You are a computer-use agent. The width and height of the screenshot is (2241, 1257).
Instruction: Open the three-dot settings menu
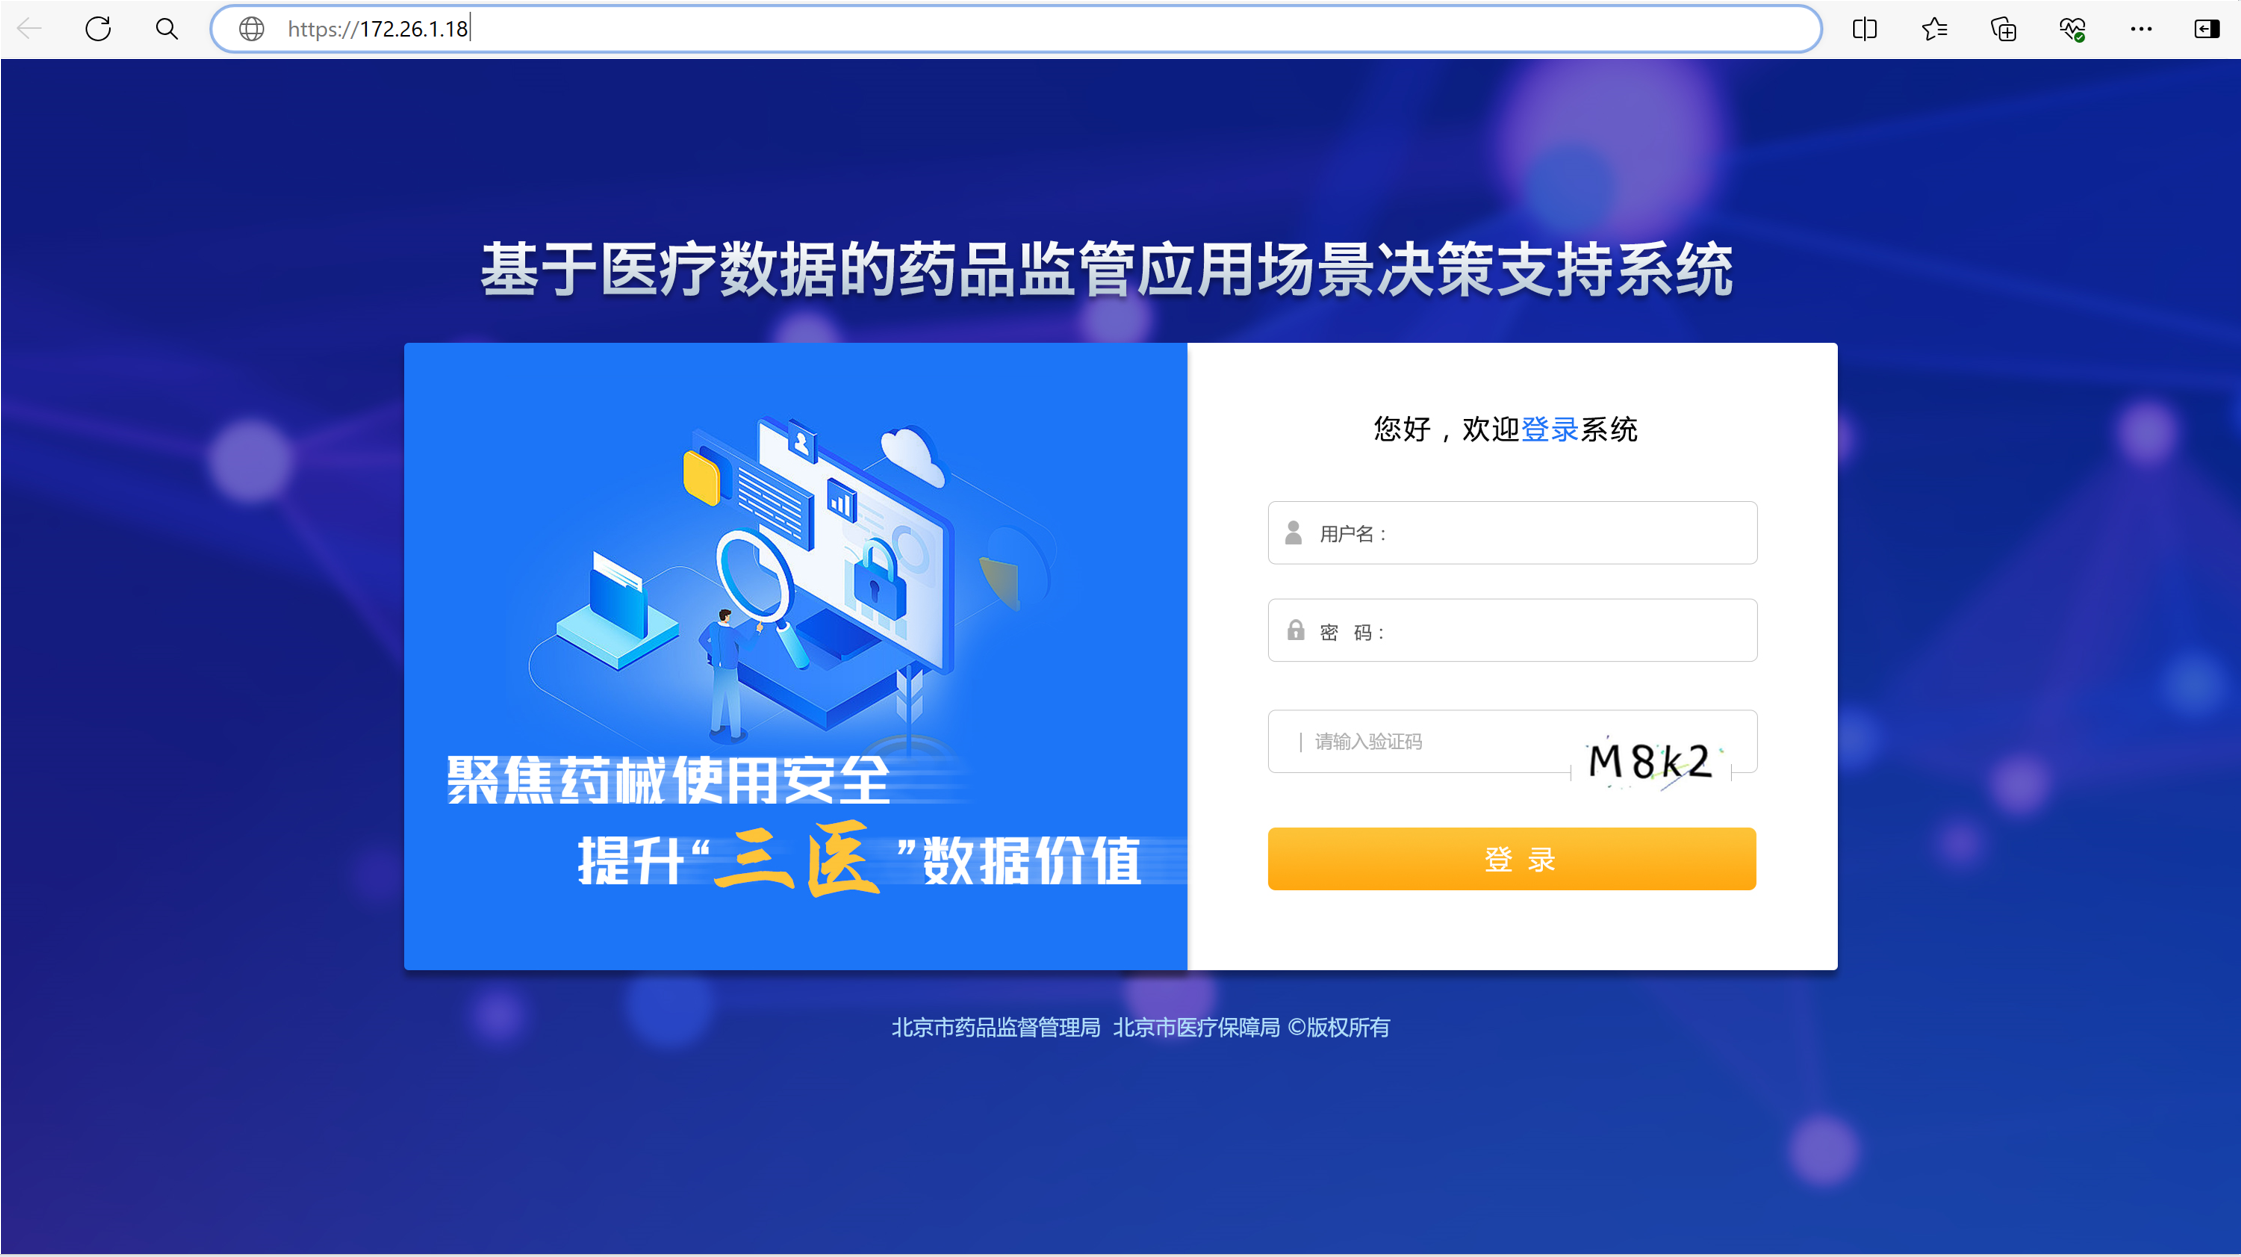pos(2141,29)
